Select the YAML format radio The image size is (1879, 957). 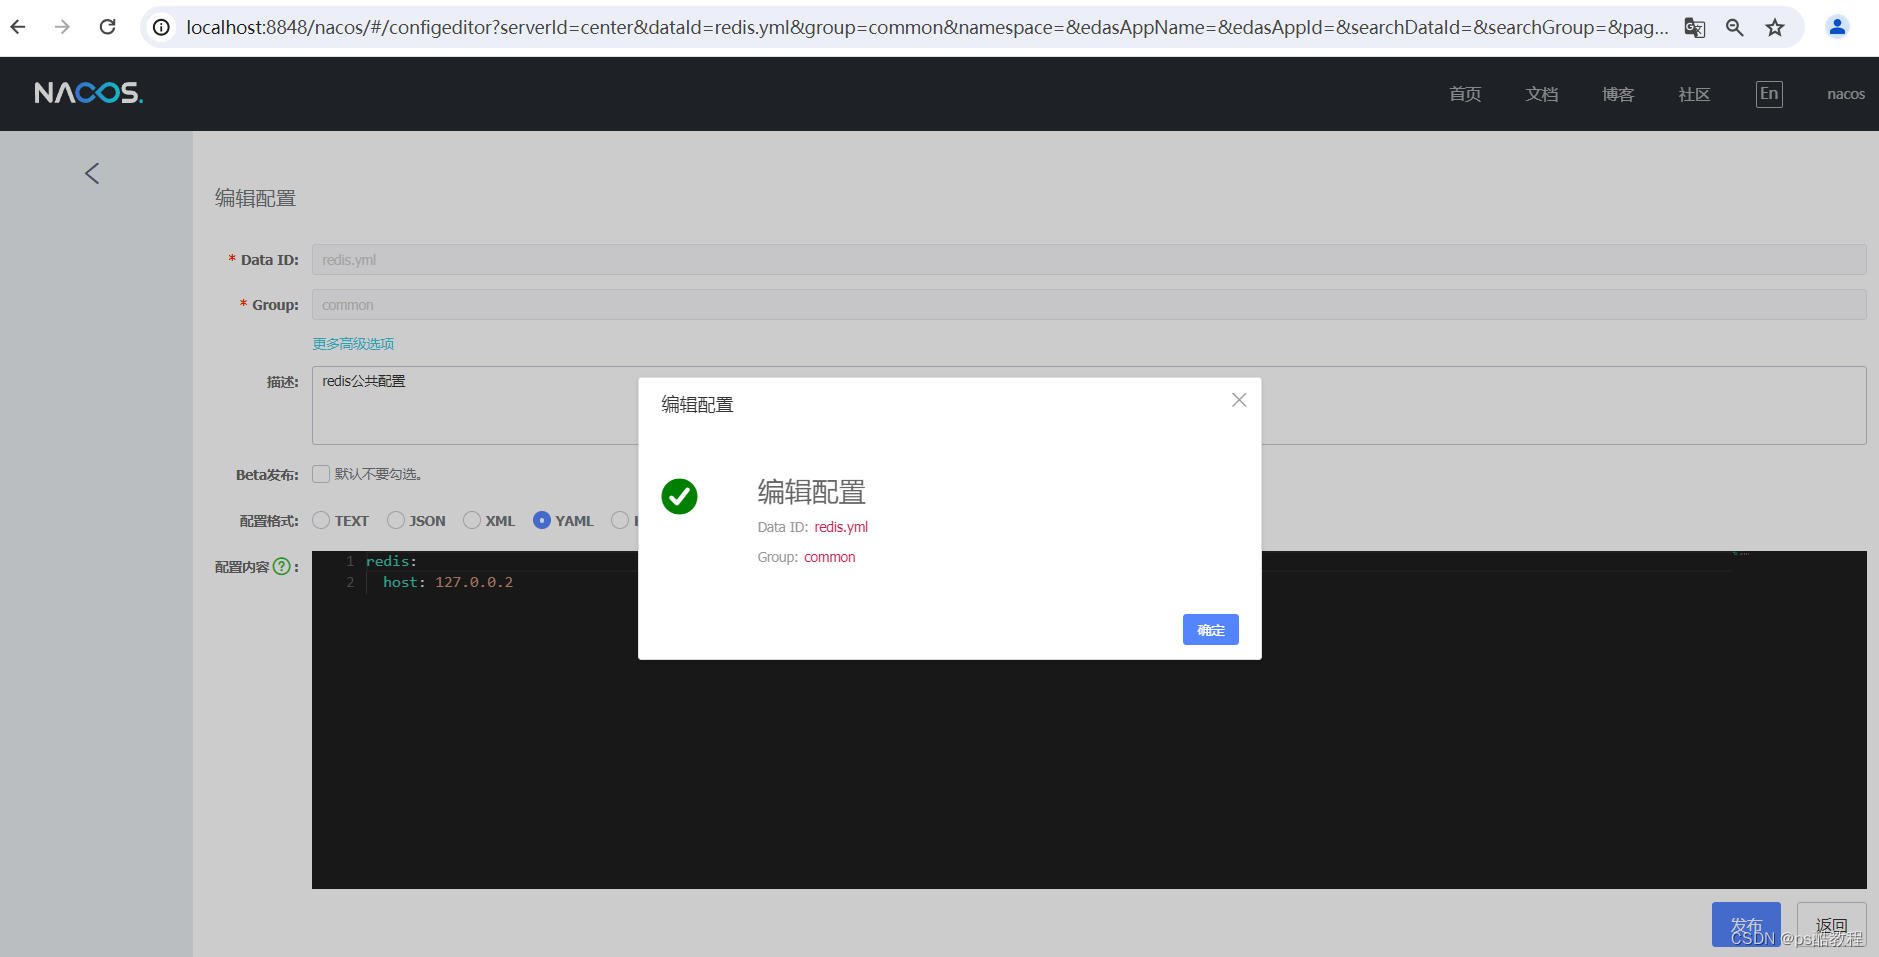(x=542, y=520)
